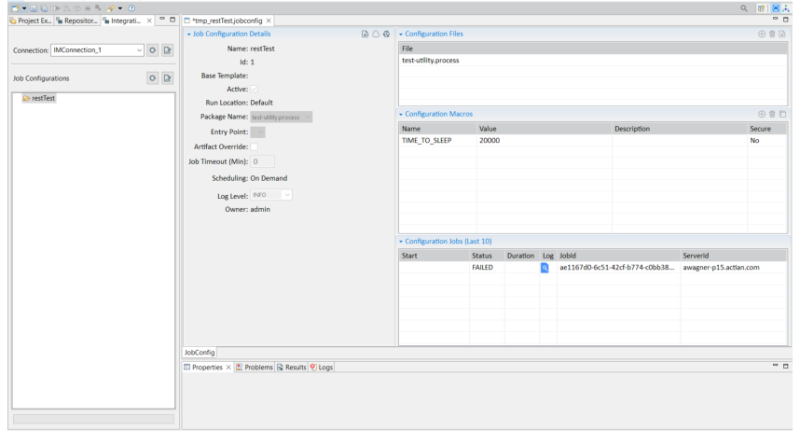Switch to the Problems tab
The height and width of the screenshot is (431, 800).
[254, 367]
